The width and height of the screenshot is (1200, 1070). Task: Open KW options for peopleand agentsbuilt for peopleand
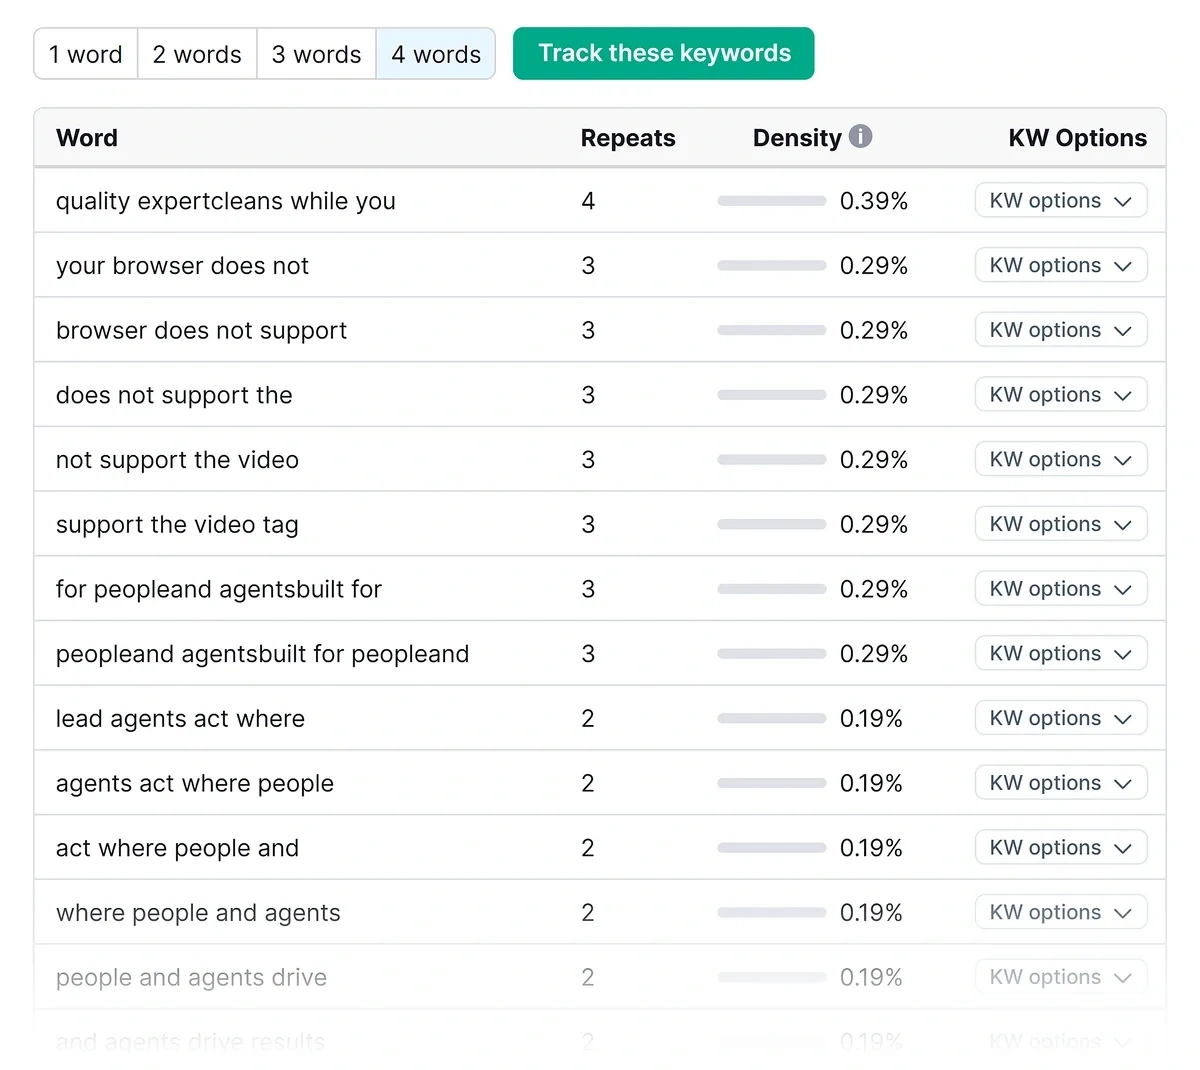coord(1061,653)
